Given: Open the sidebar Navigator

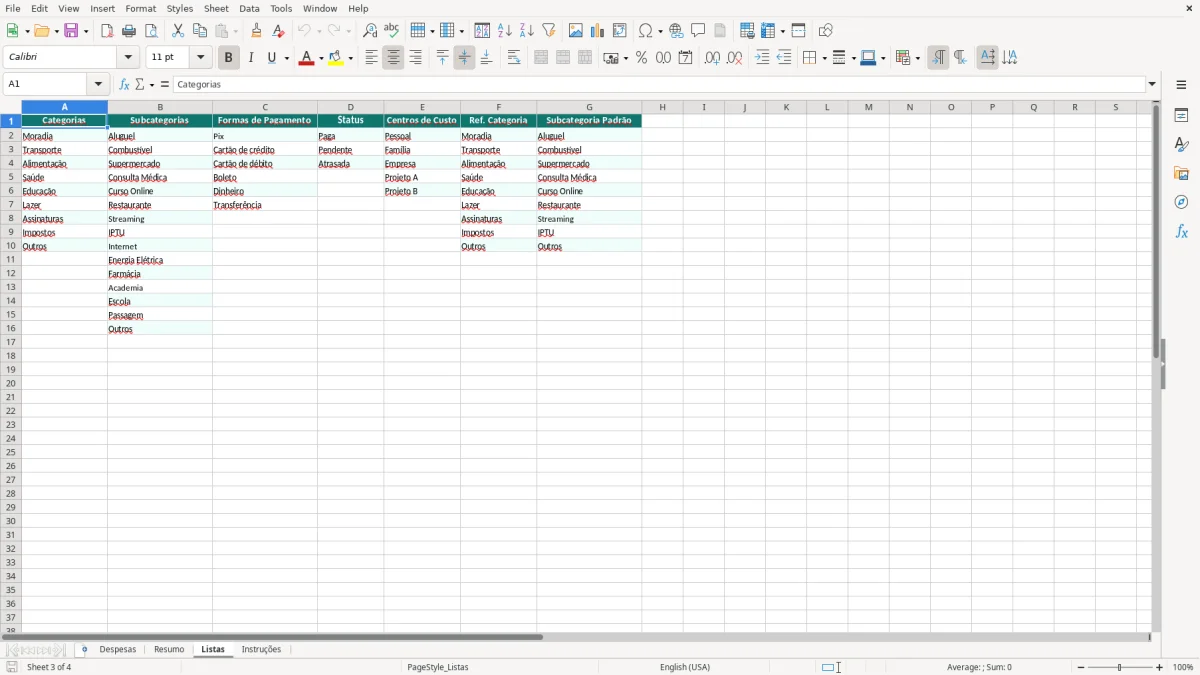Looking at the screenshot, I should pyautogui.click(x=1181, y=202).
